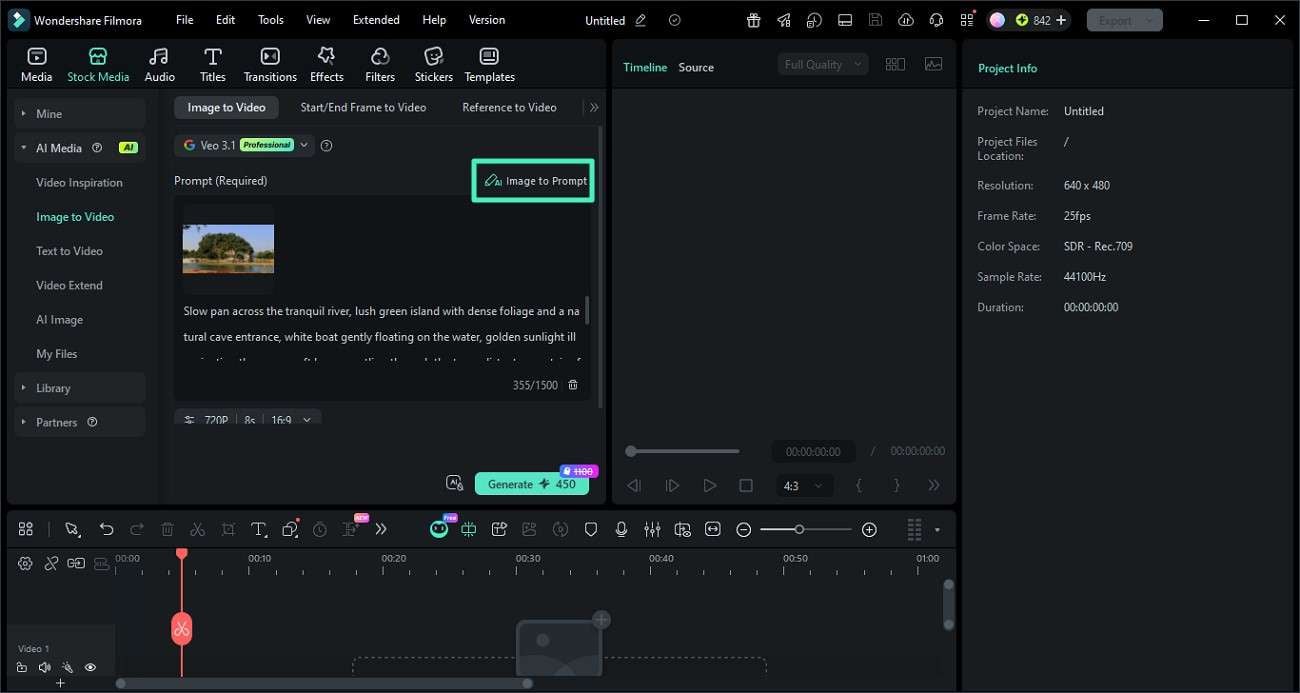Screen dimensions: 1300x693
Task: Open the 16:9 aspect ratio dropdown
Action: point(290,420)
